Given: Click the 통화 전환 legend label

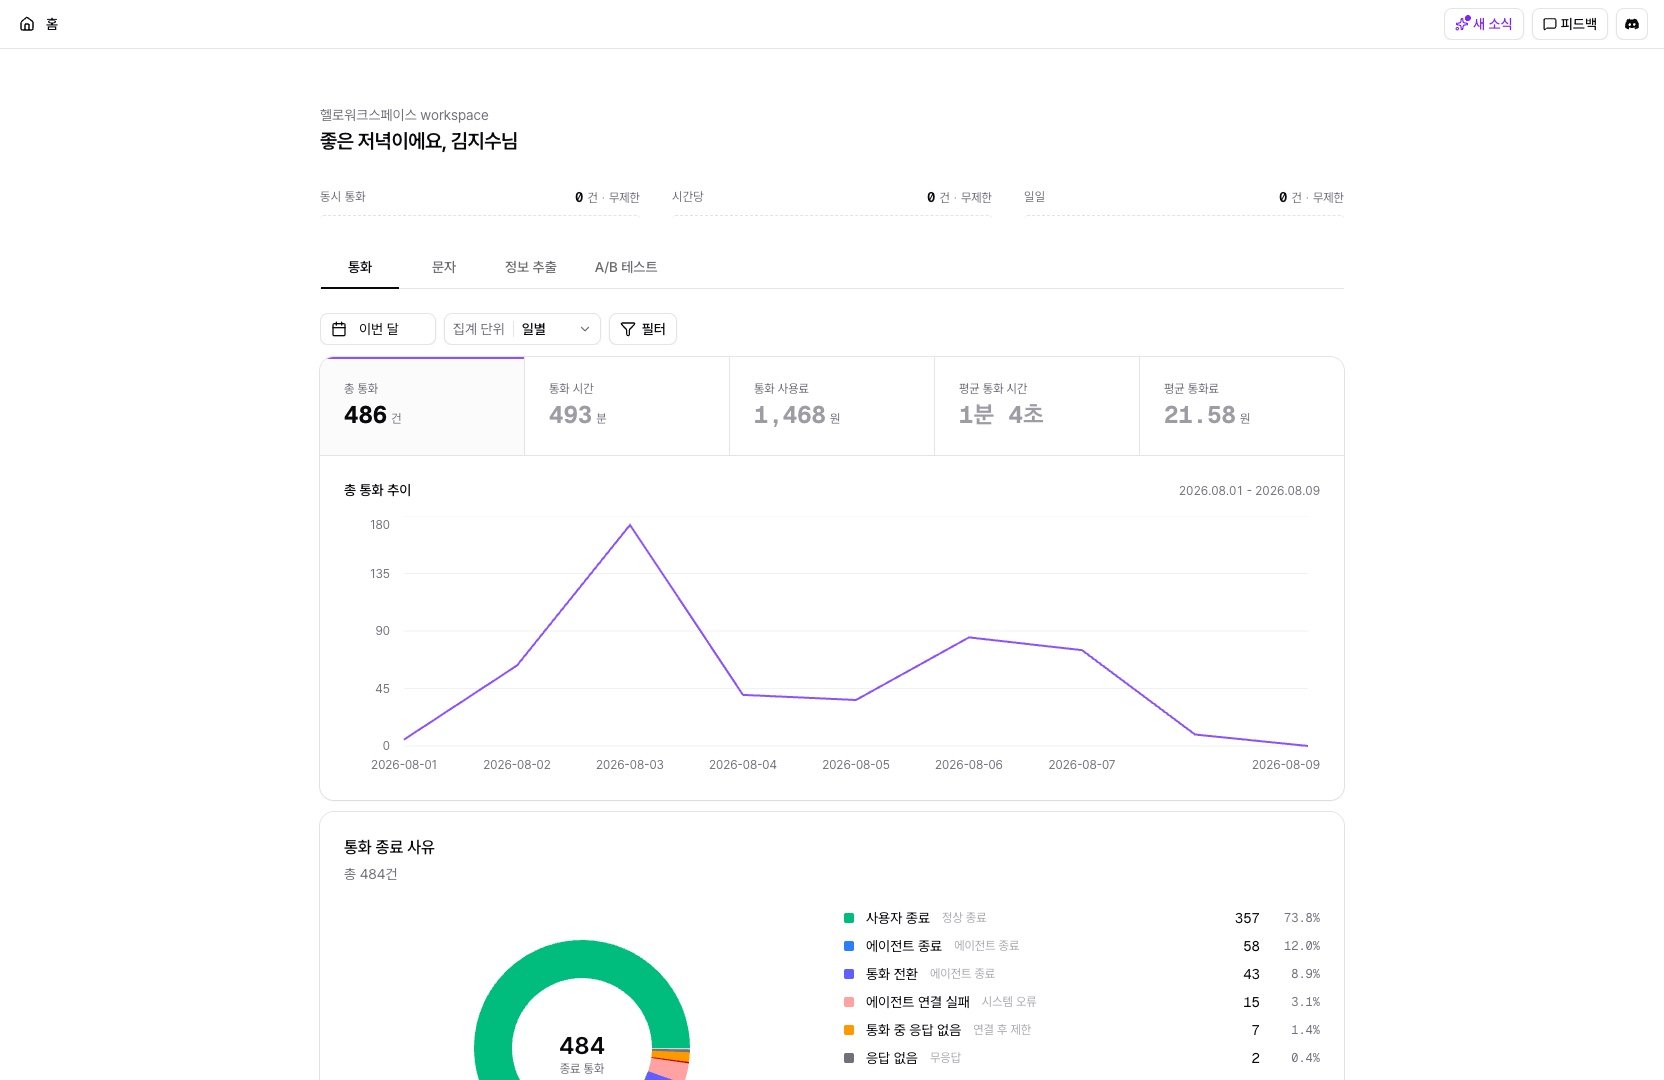Looking at the screenshot, I should [892, 974].
